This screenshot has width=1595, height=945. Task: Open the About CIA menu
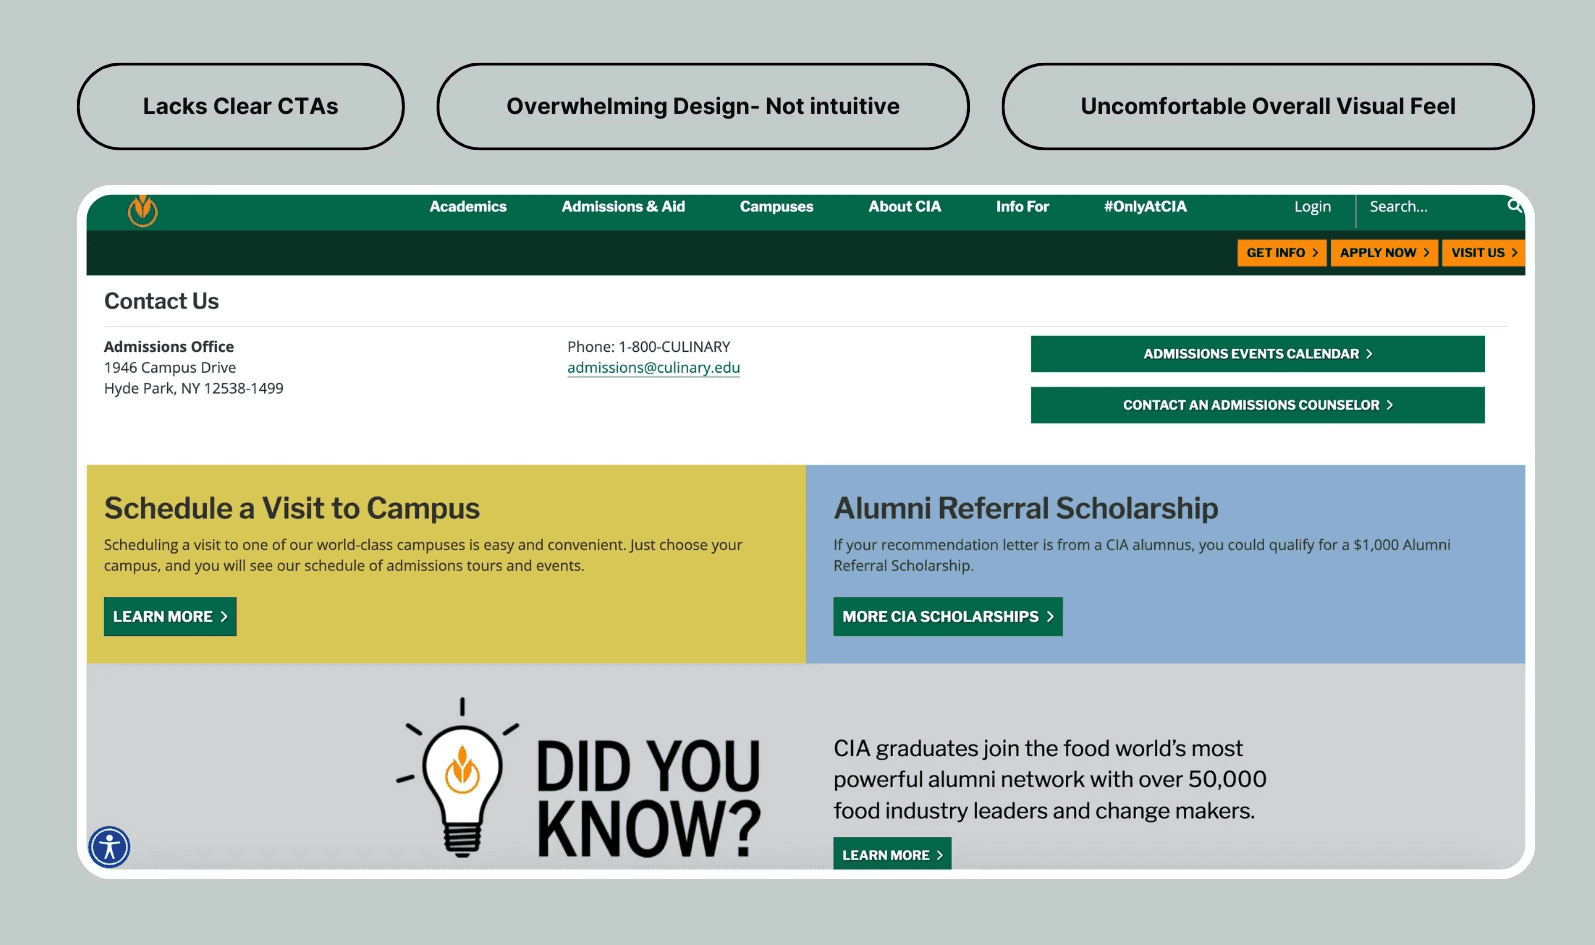coord(905,207)
